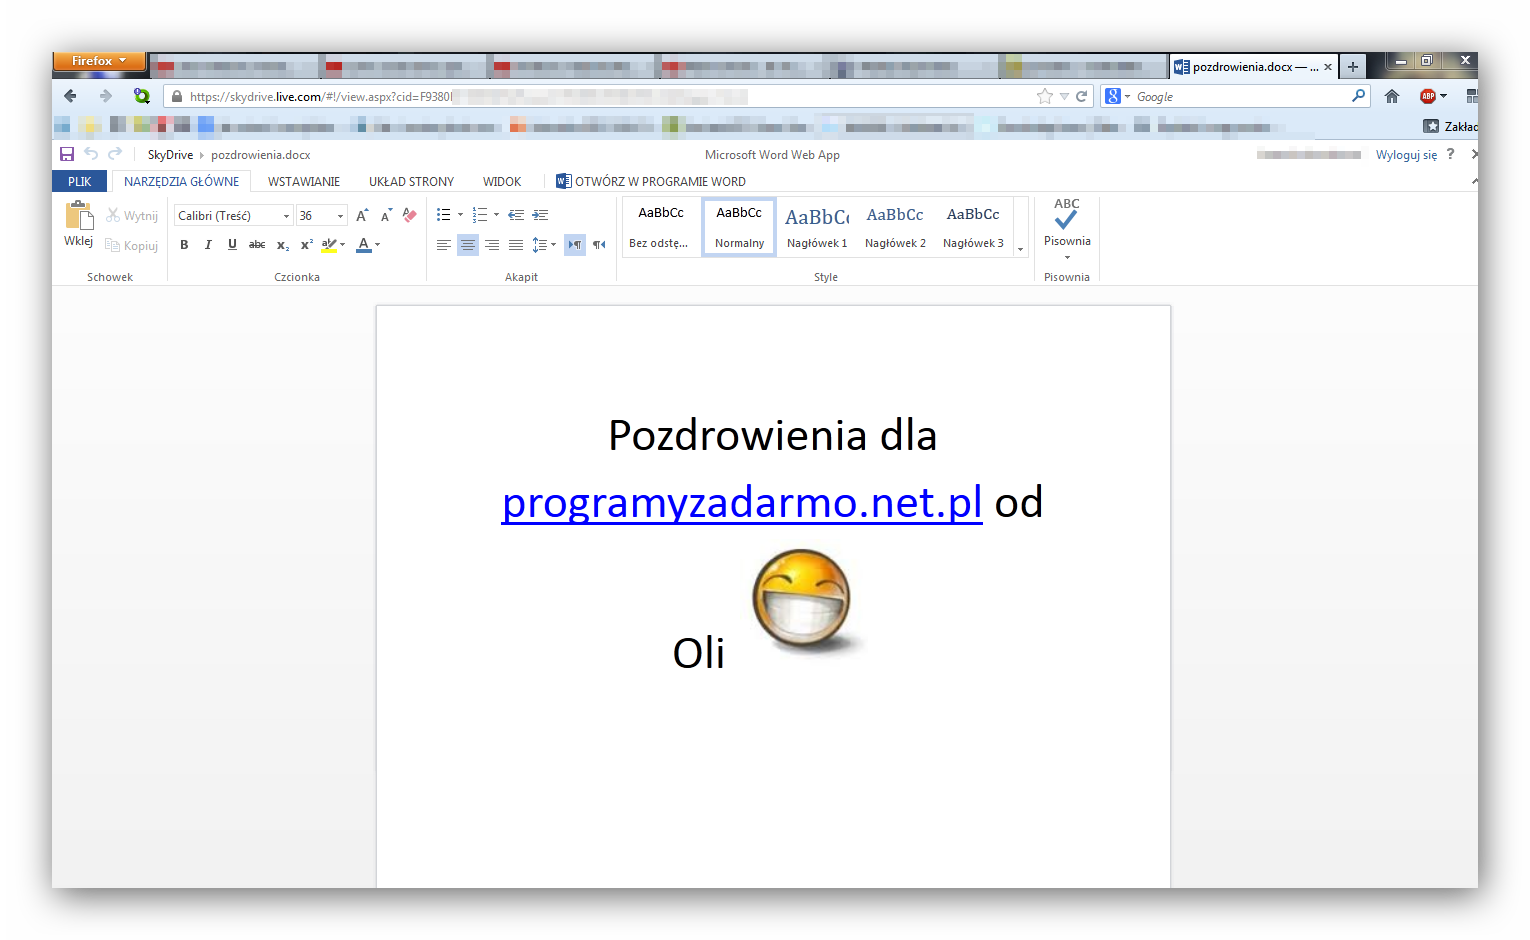Viewport: 1530px width, 940px height.
Task: Apply the Nagłówek 1 style
Action: pyautogui.click(x=817, y=227)
